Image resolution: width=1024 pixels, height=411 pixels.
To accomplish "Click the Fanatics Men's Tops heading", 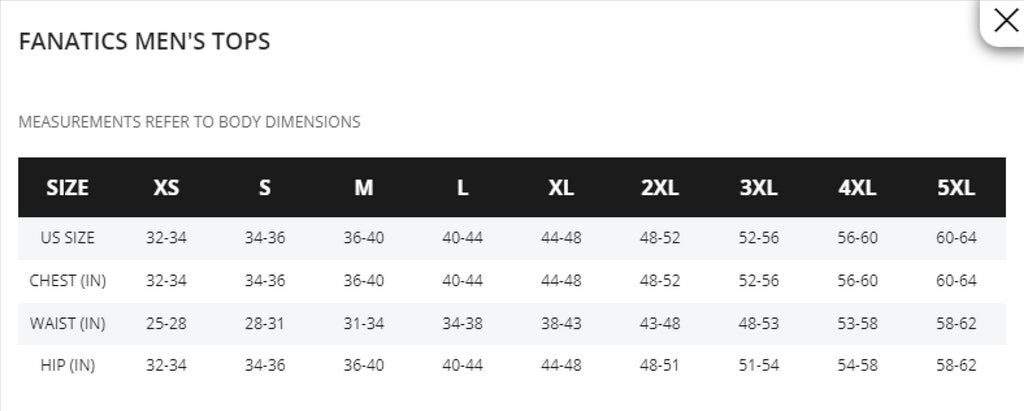I will point(144,41).
